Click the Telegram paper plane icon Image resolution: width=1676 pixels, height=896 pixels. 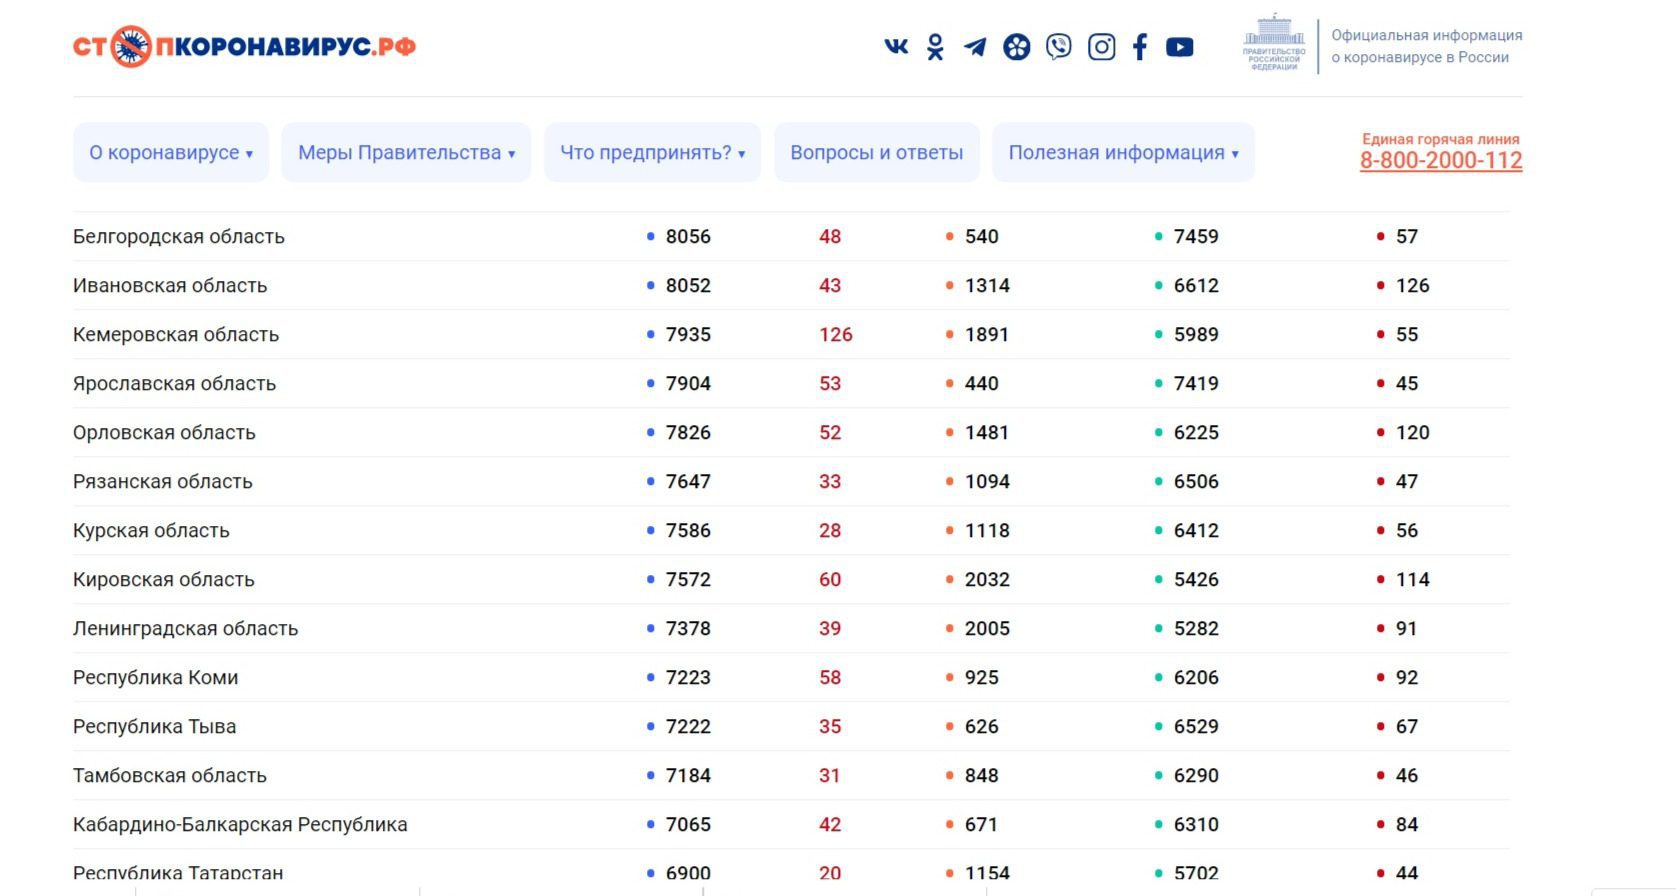(975, 47)
